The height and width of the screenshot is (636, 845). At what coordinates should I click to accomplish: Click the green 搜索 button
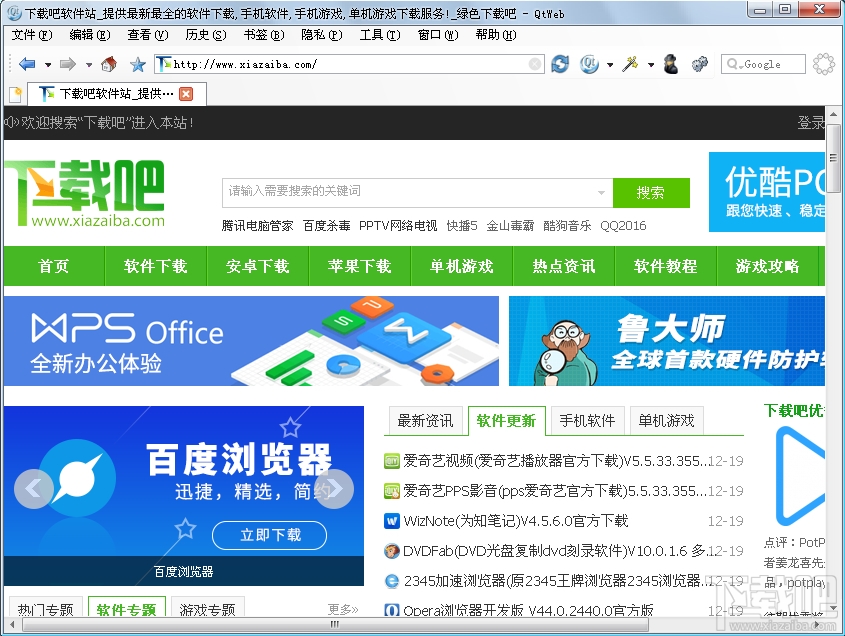[651, 192]
